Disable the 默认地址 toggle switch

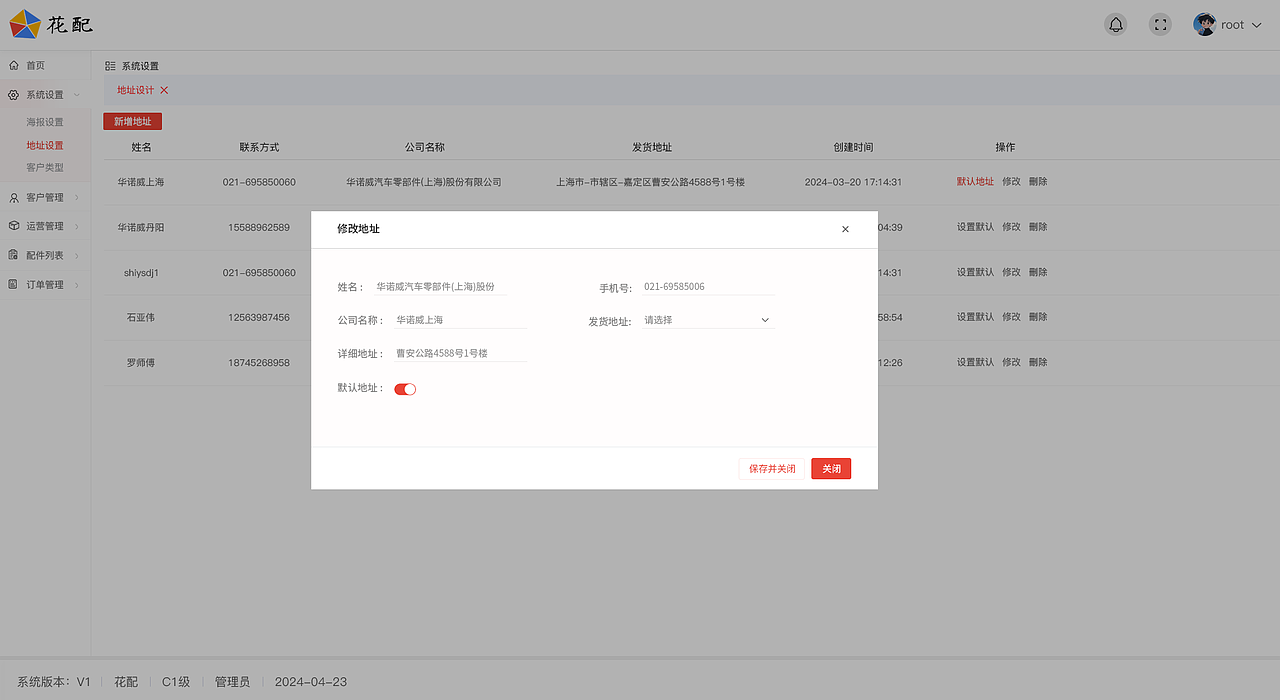point(404,388)
